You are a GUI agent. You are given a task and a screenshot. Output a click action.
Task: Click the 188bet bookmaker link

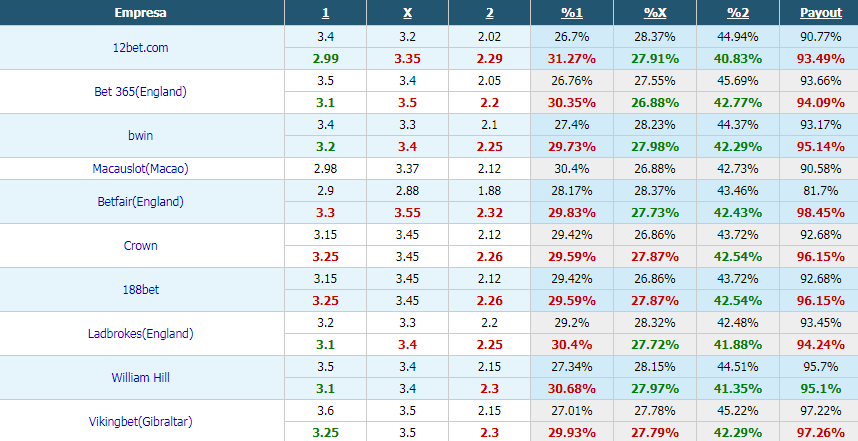141,289
